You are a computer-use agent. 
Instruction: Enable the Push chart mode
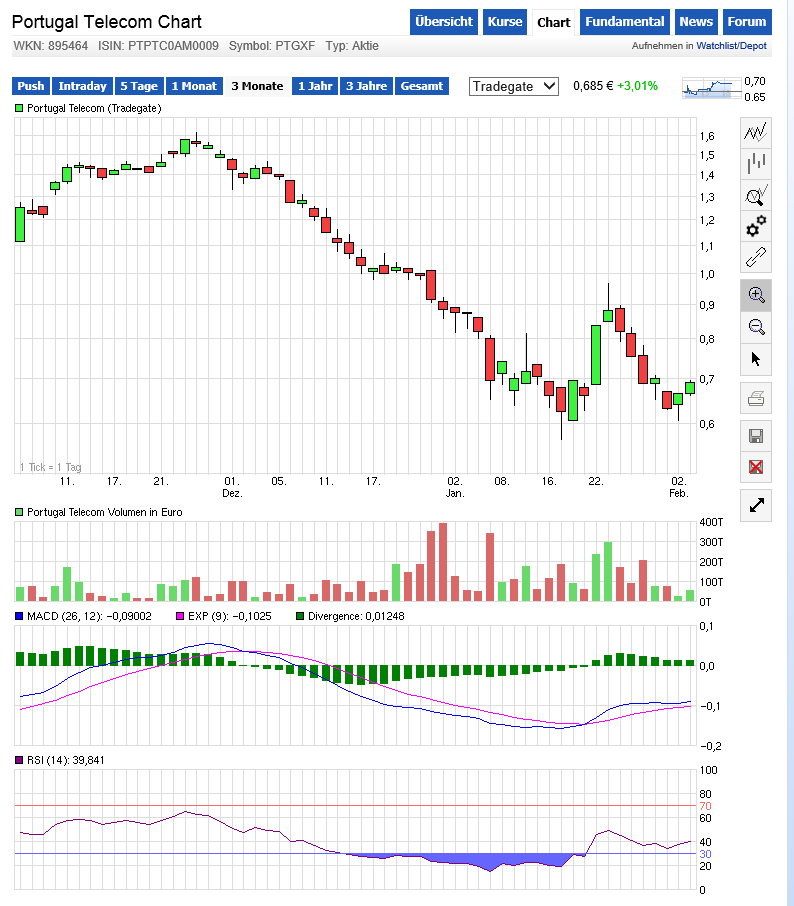[x=31, y=86]
